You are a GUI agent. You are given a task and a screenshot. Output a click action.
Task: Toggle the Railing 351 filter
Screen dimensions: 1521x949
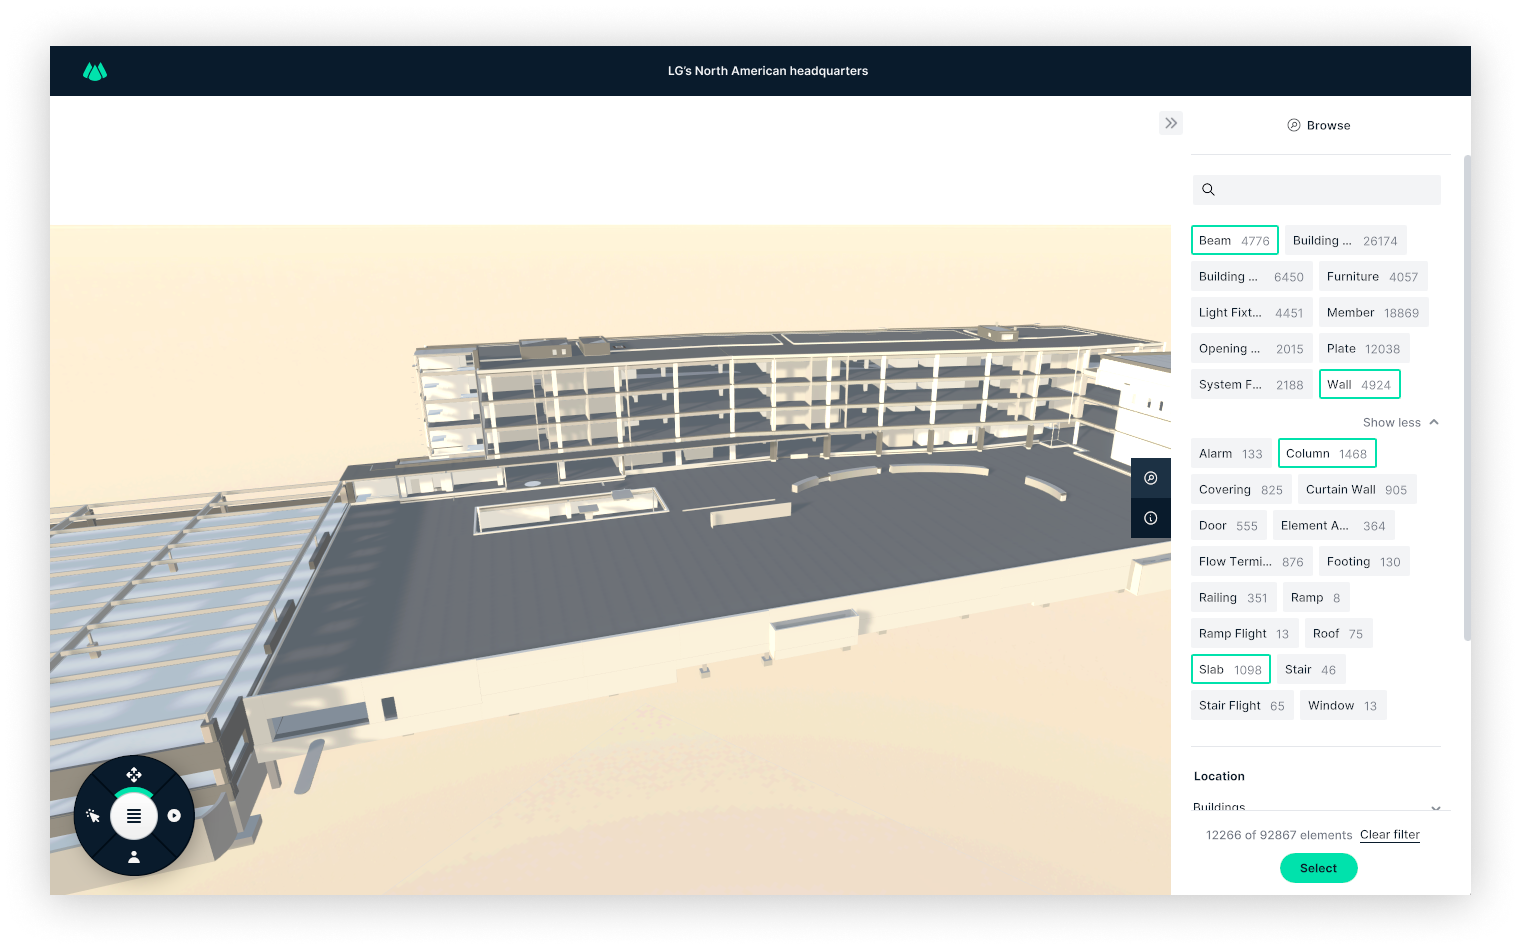point(1234,597)
